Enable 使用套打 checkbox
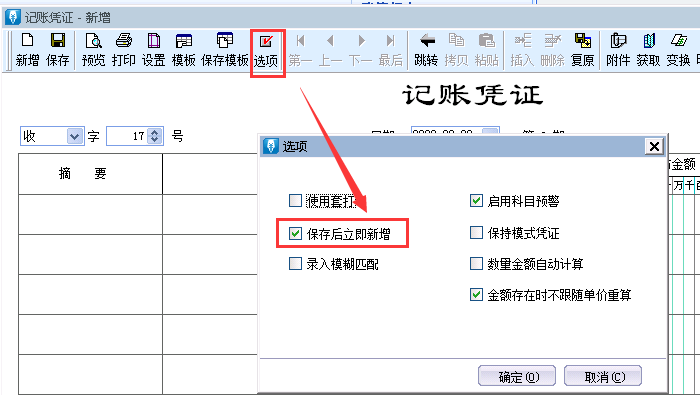This screenshot has width=700, height=395. point(295,201)
